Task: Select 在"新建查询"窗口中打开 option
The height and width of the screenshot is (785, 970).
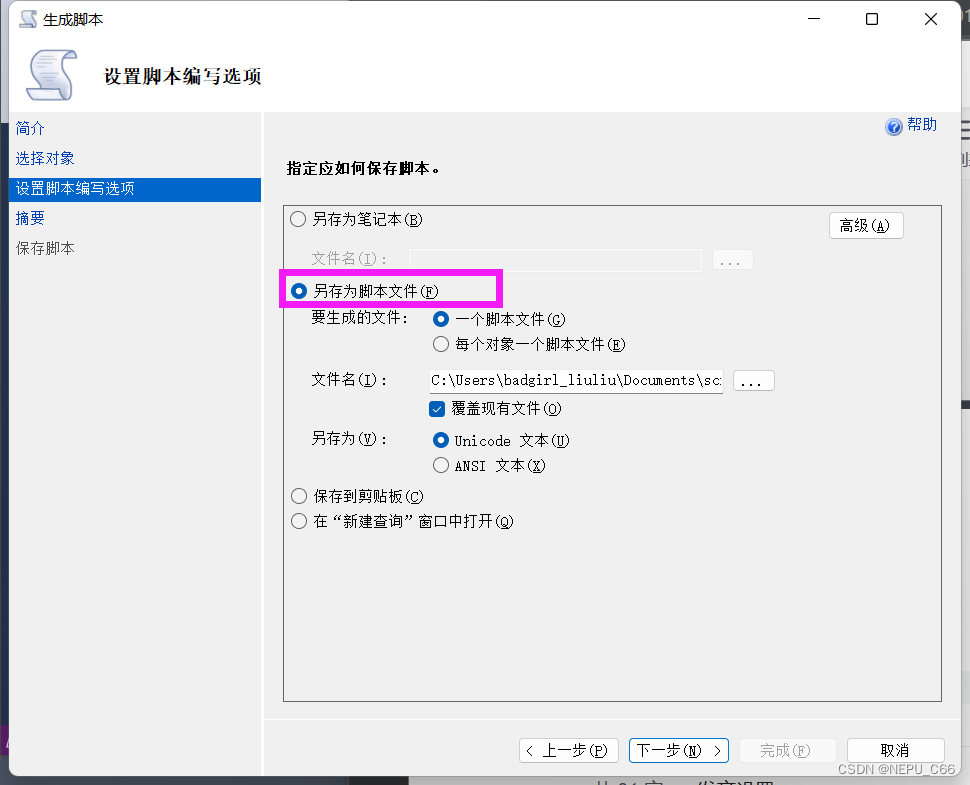Action: [298, 521]
